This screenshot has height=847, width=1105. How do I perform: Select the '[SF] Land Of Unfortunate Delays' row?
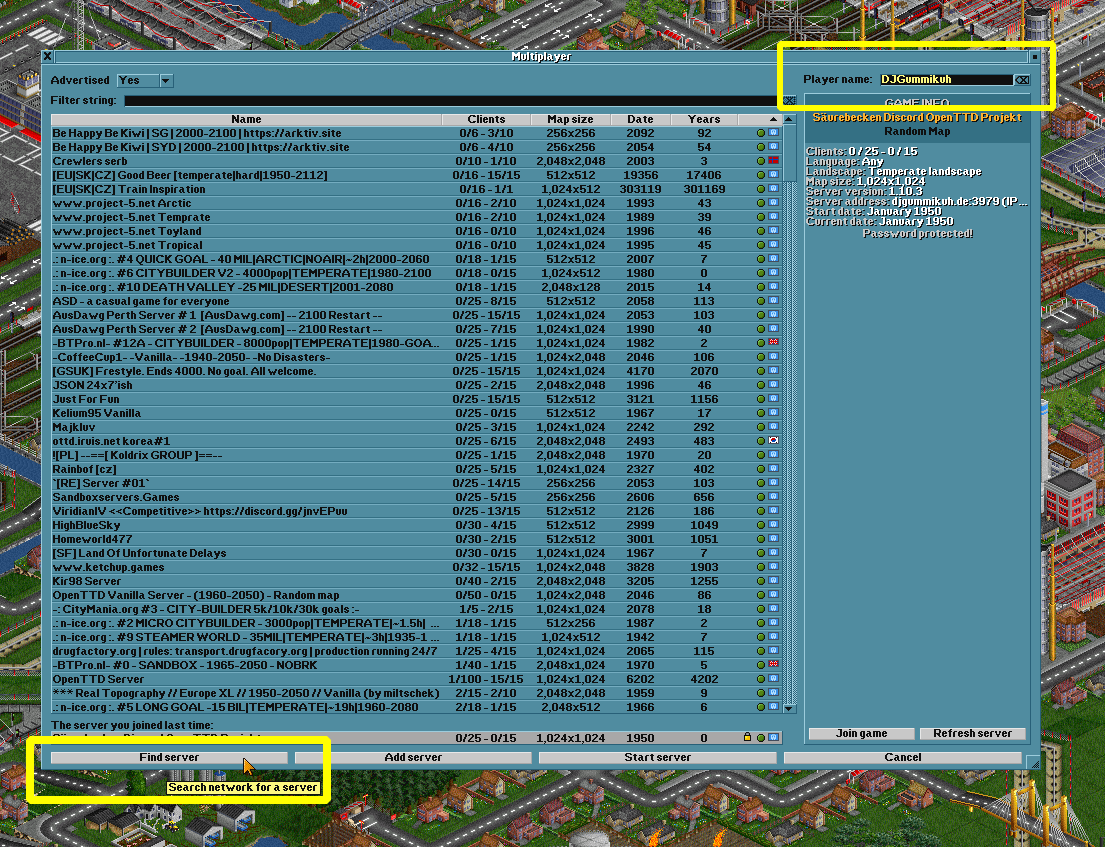416,553
